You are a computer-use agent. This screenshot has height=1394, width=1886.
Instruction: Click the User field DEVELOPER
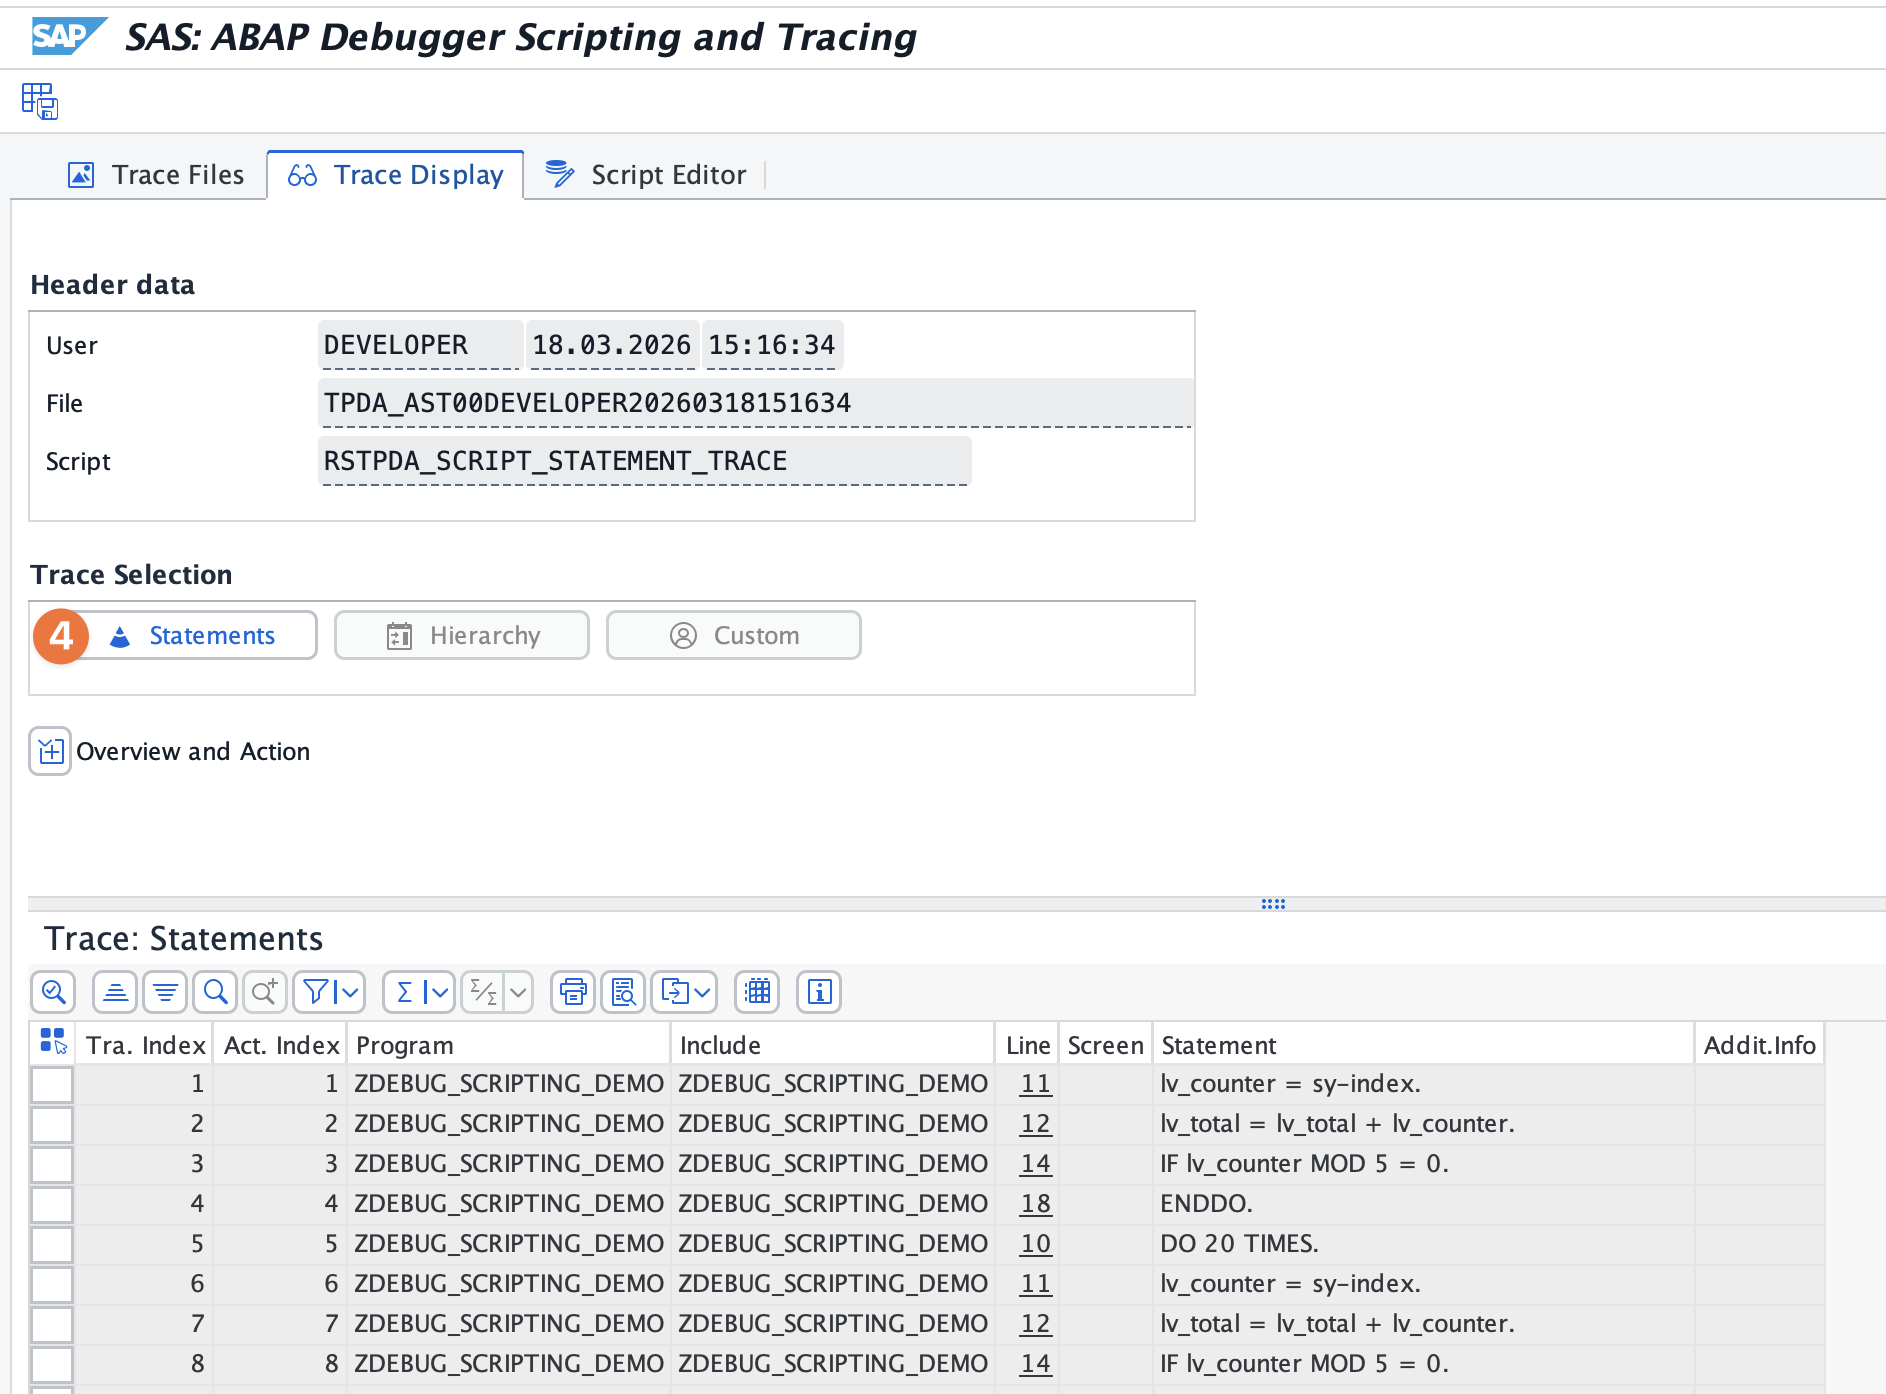pos(420,345)
